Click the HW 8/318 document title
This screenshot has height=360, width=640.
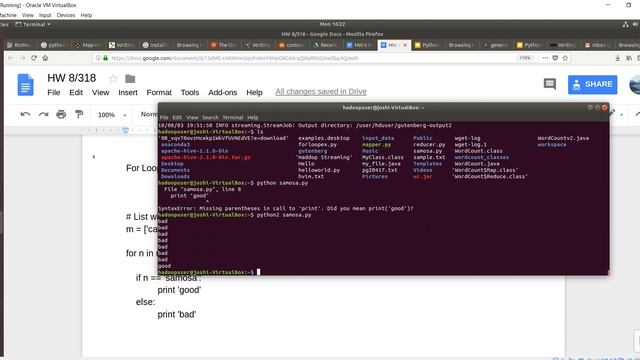(71, 78)
